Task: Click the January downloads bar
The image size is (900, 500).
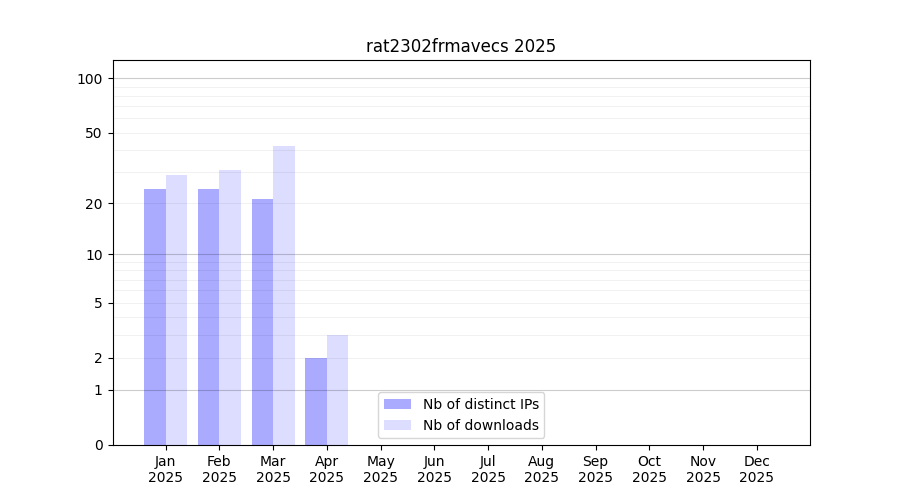Action: 176,310
